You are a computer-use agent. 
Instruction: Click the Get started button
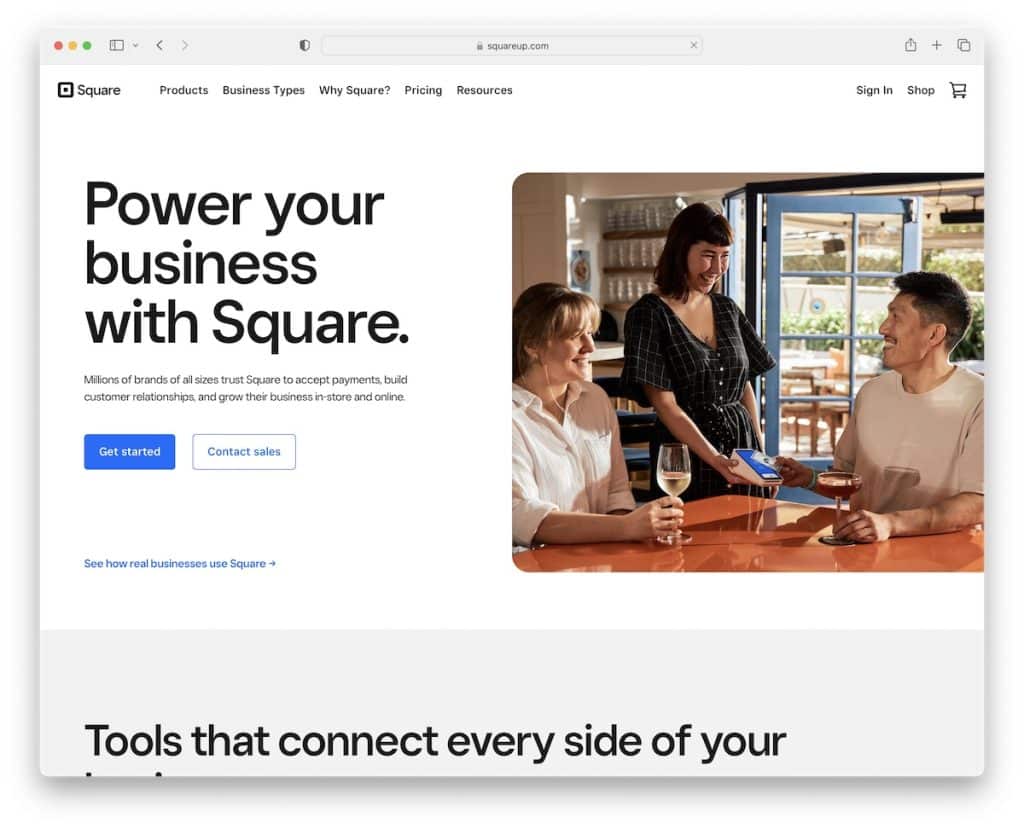pyautogui.click(x=129, y=451)
